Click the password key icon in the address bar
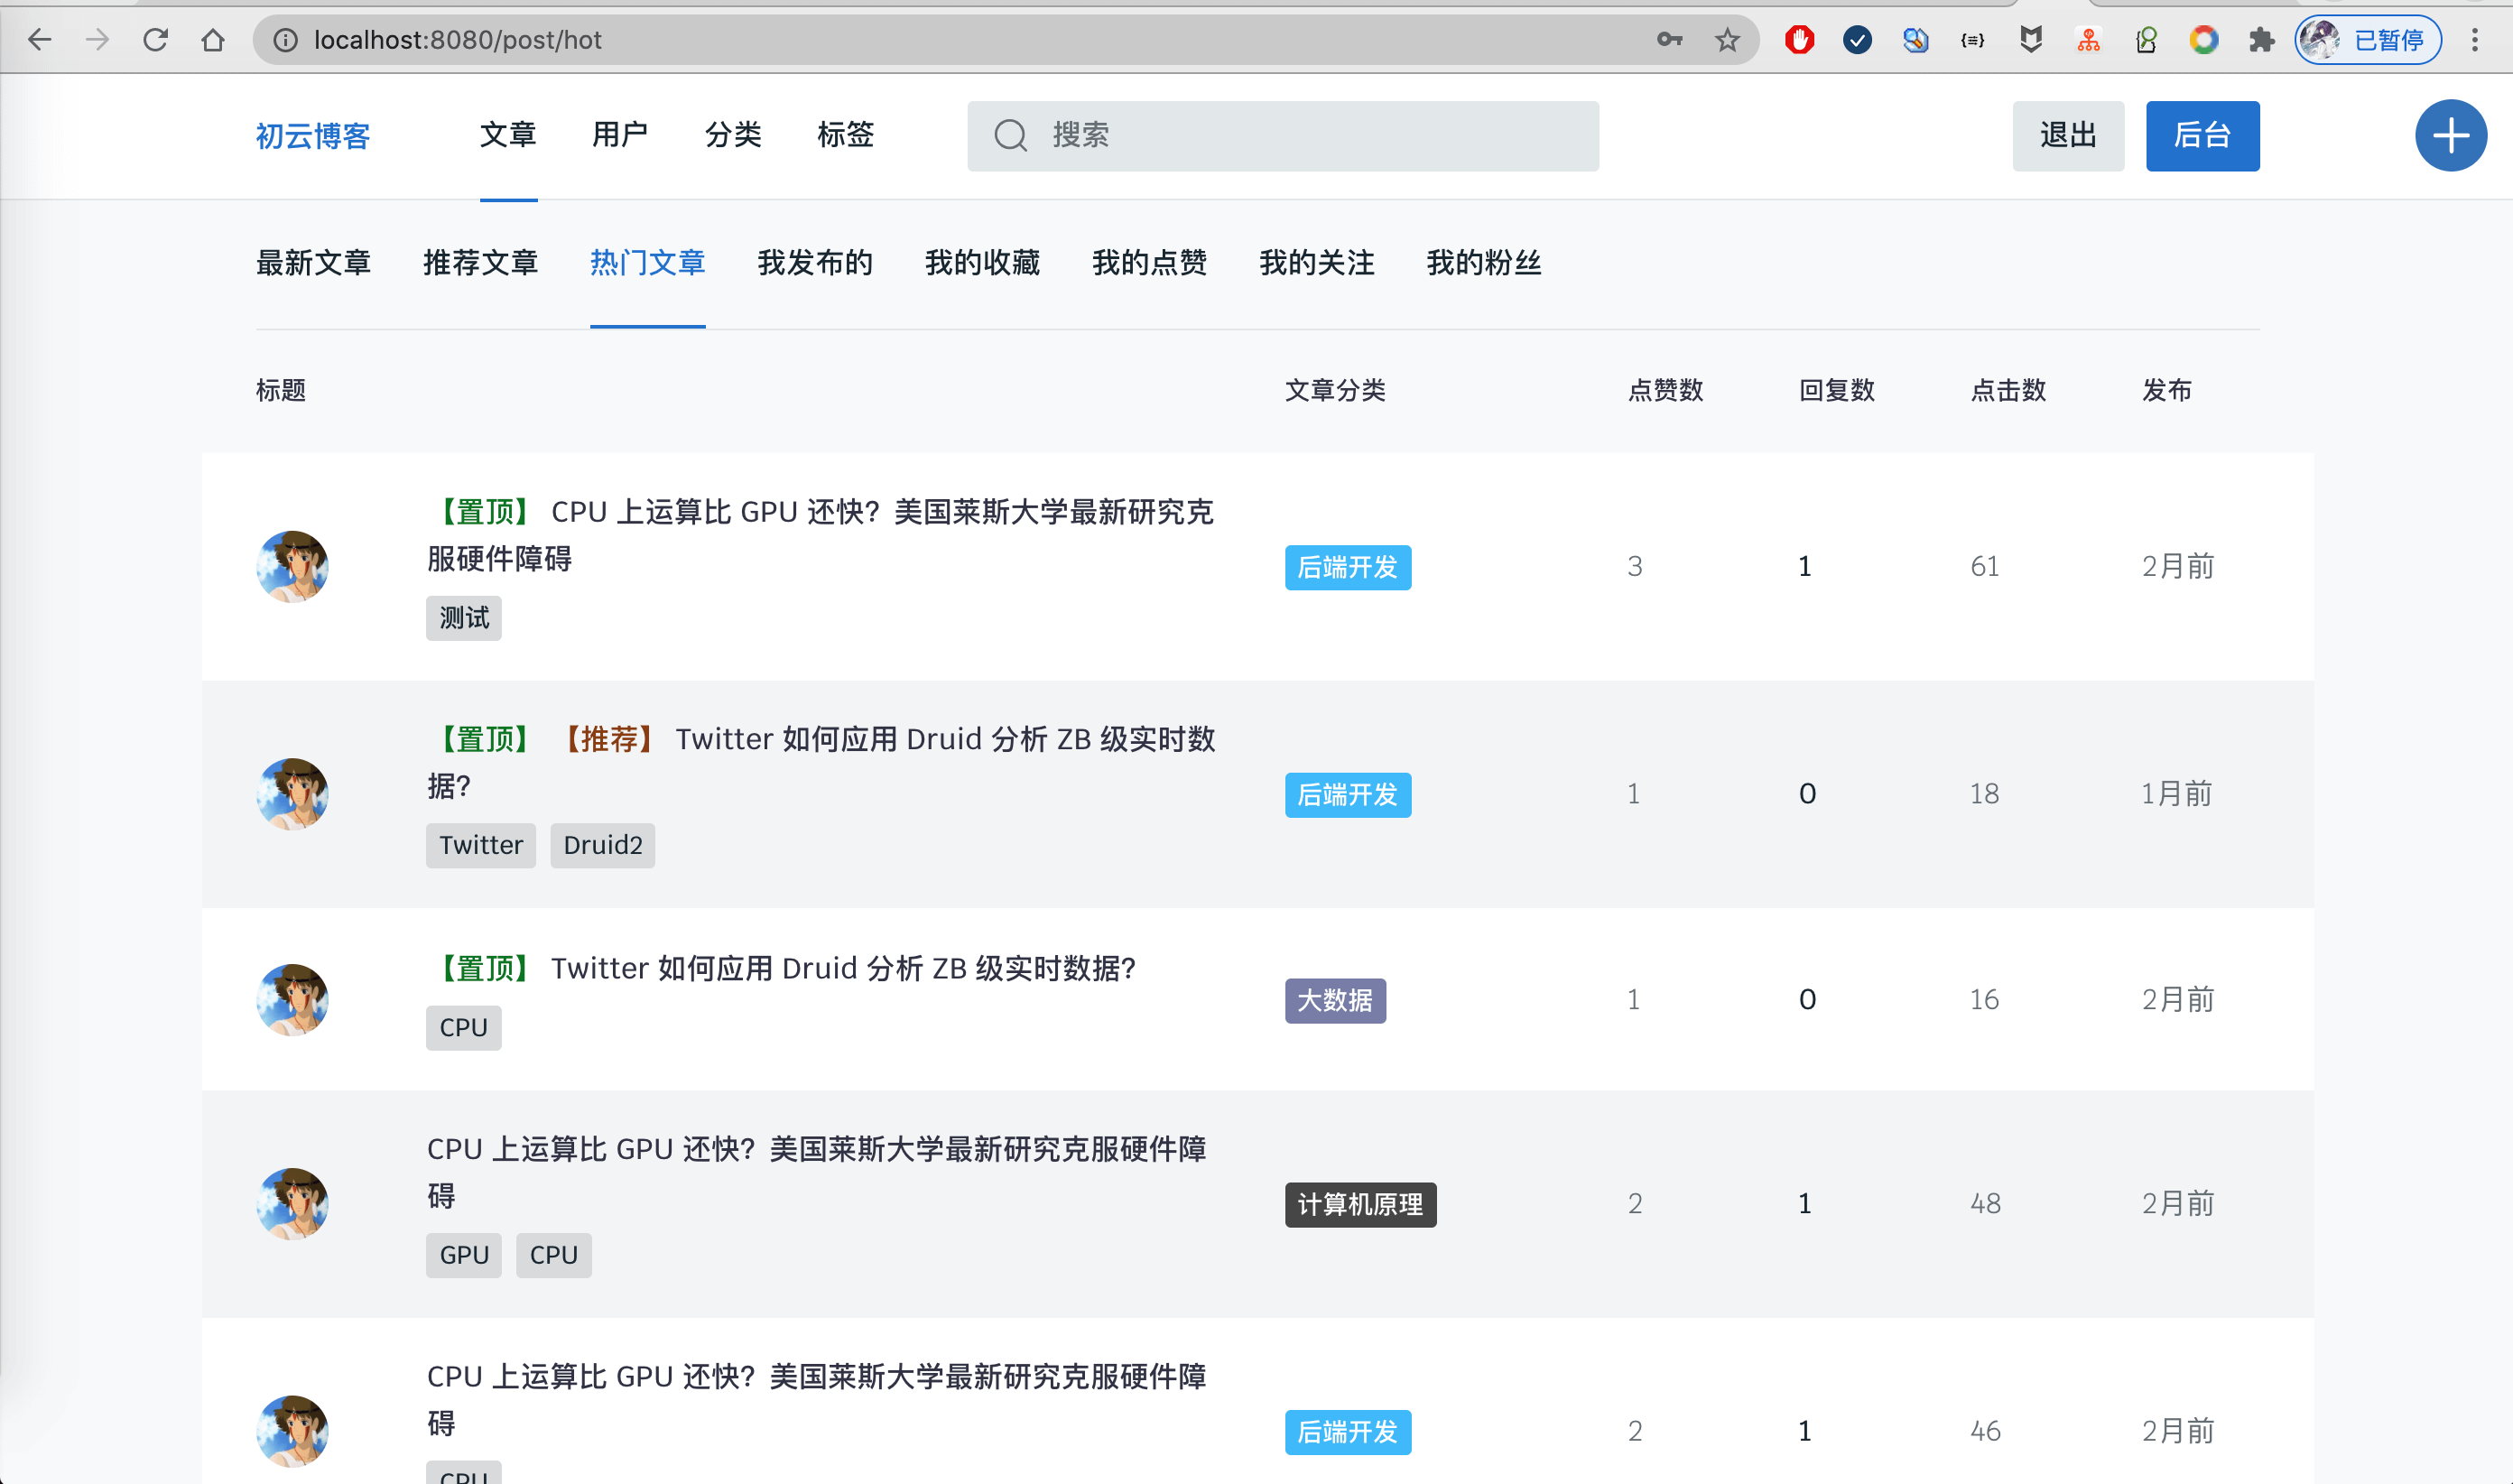This screenshot has height=1484, width=2513. tap(1669, 40)
